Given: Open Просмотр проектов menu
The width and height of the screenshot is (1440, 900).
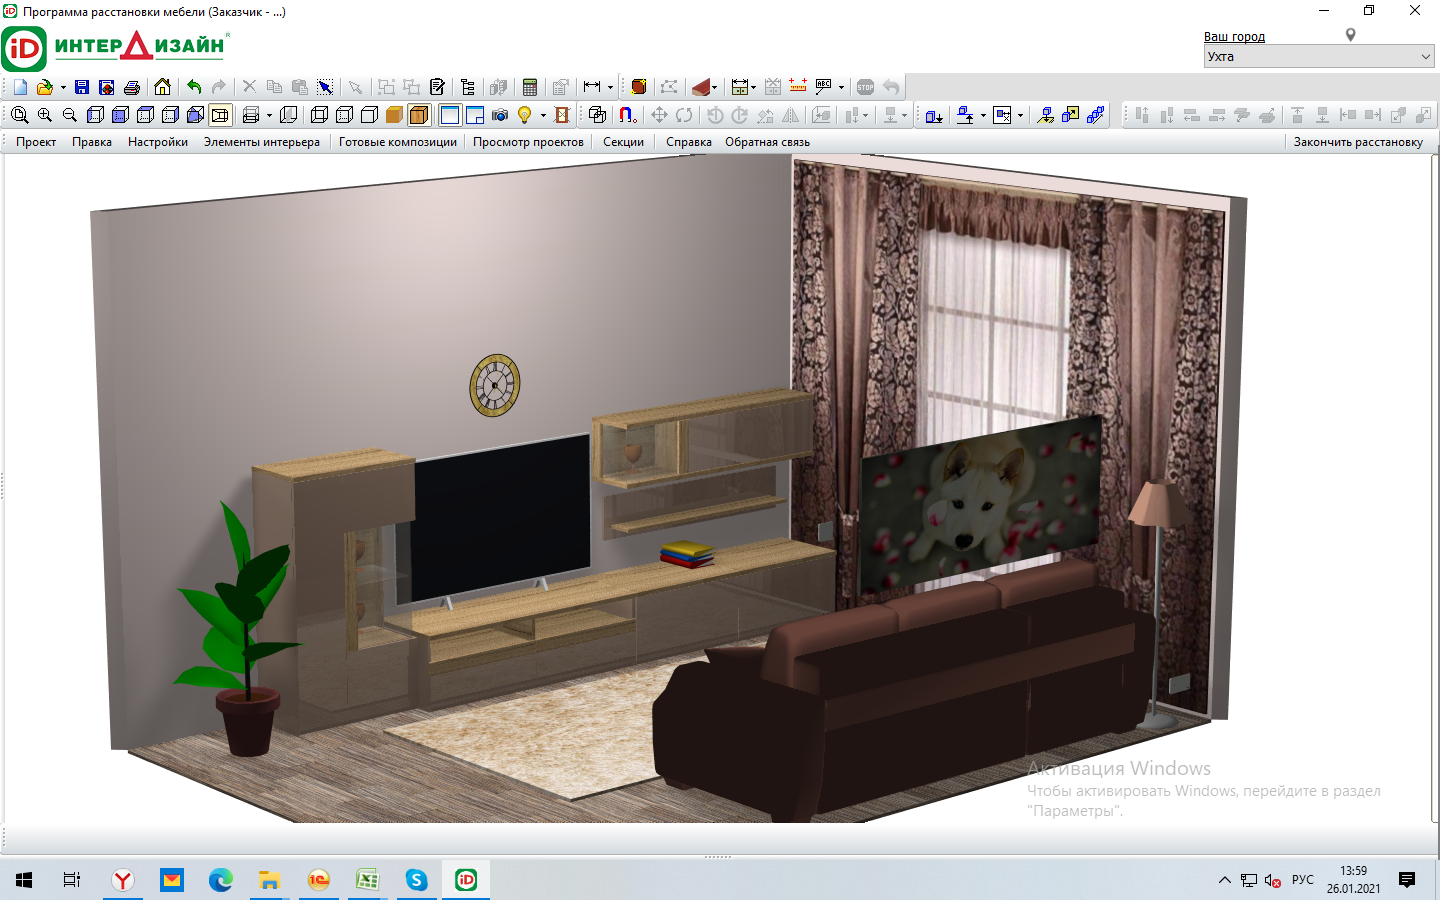Looking at the screenshot, I should click(x=528, y=142).
